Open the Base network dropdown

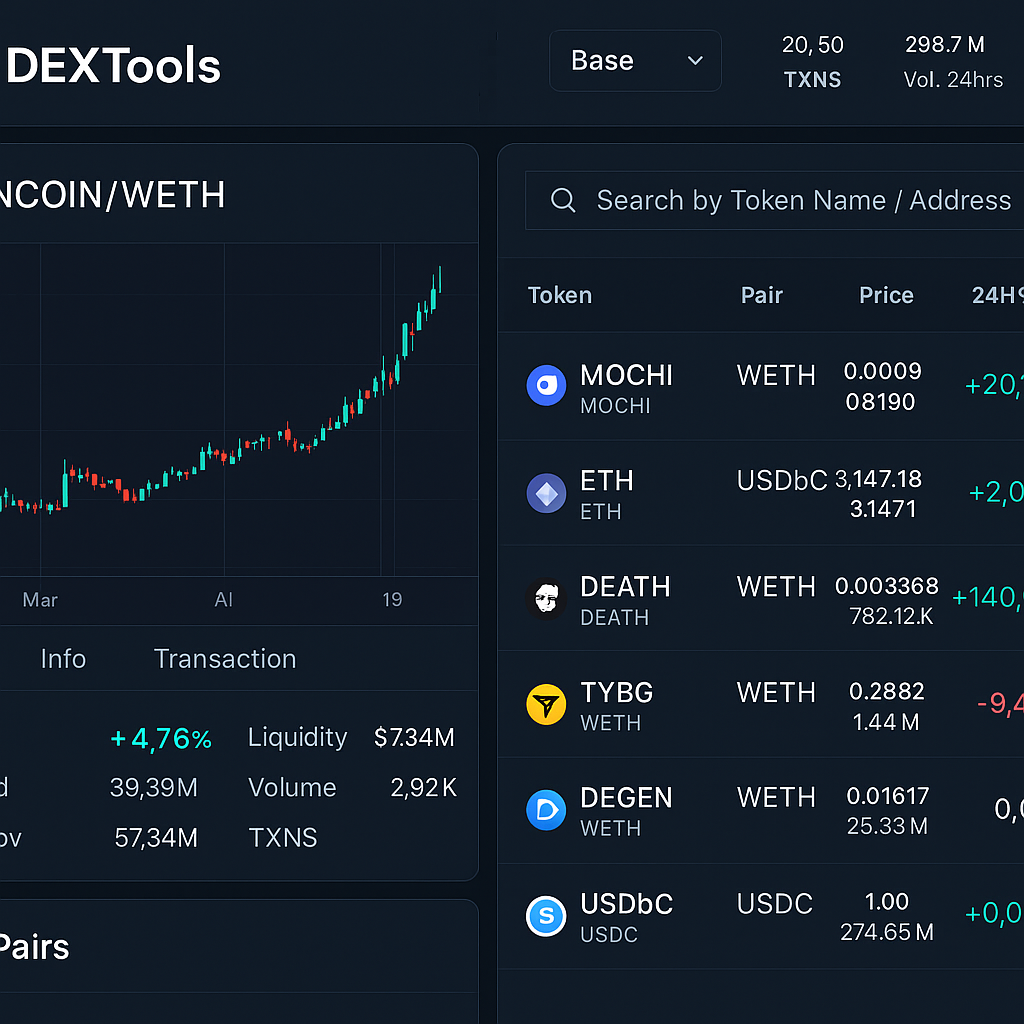pyautogui.click(x=635, y=60)
